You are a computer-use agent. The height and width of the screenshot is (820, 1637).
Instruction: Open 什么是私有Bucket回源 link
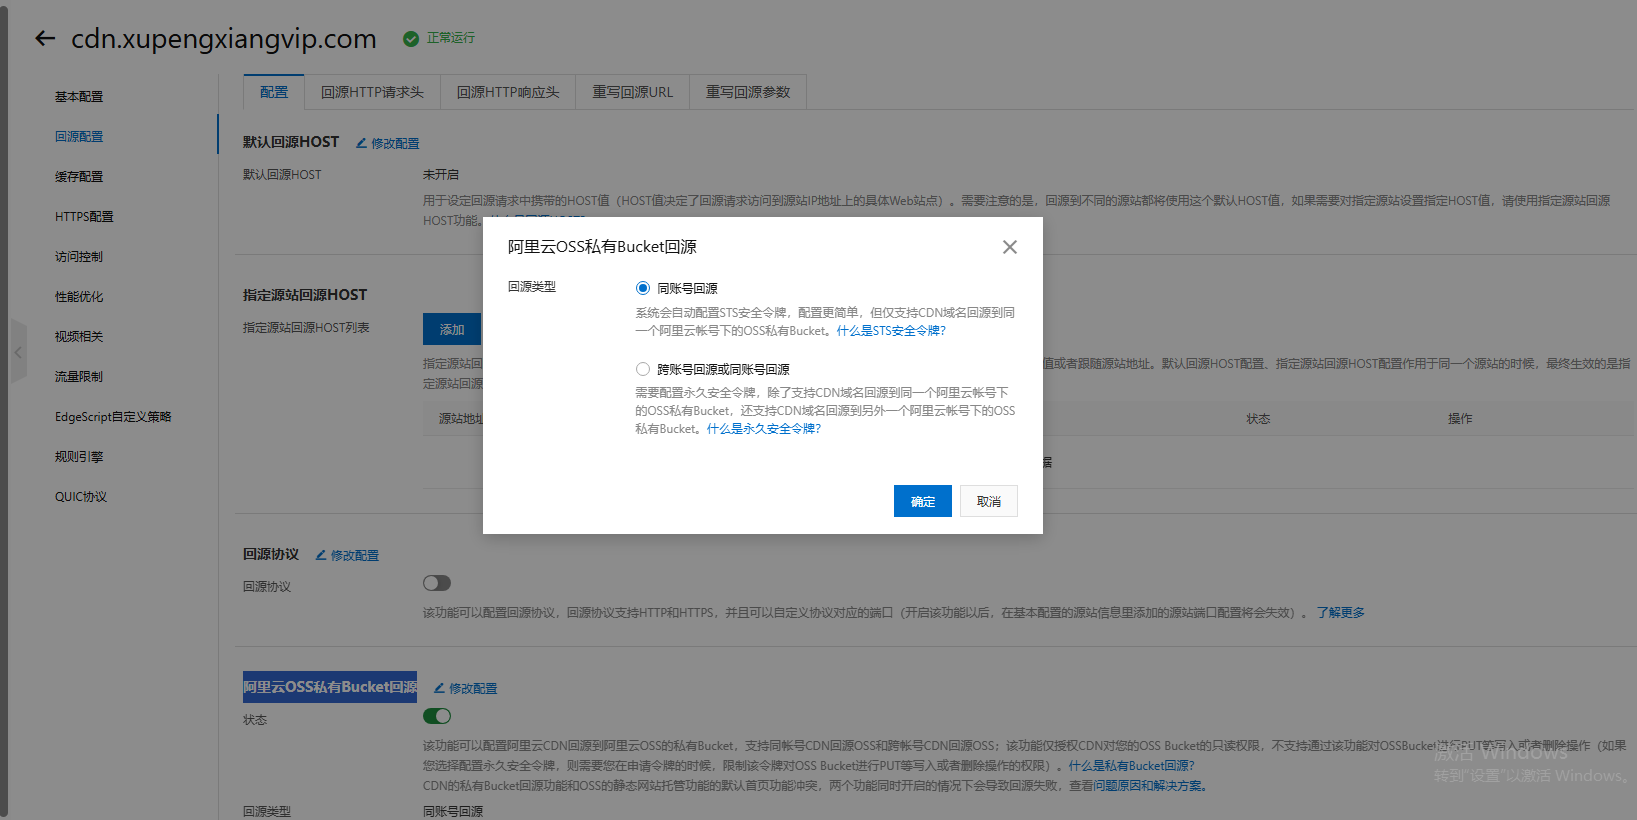pos(1132,766)
